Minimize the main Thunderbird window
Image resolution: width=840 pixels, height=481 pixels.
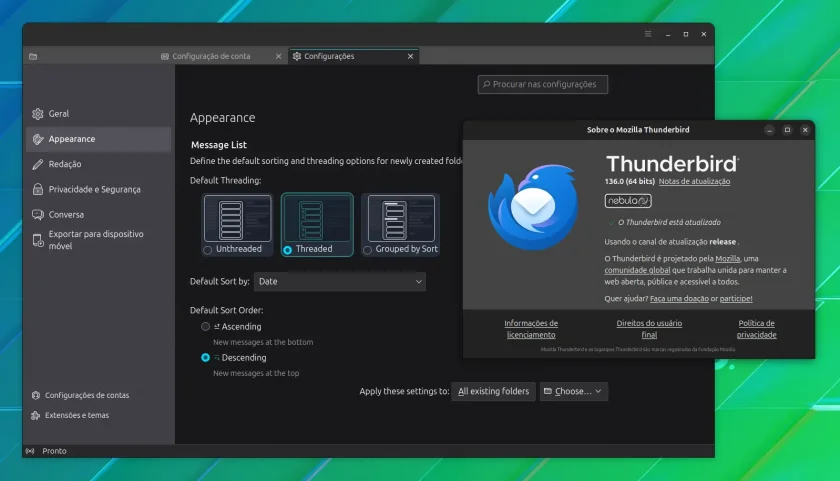point(668,34)
